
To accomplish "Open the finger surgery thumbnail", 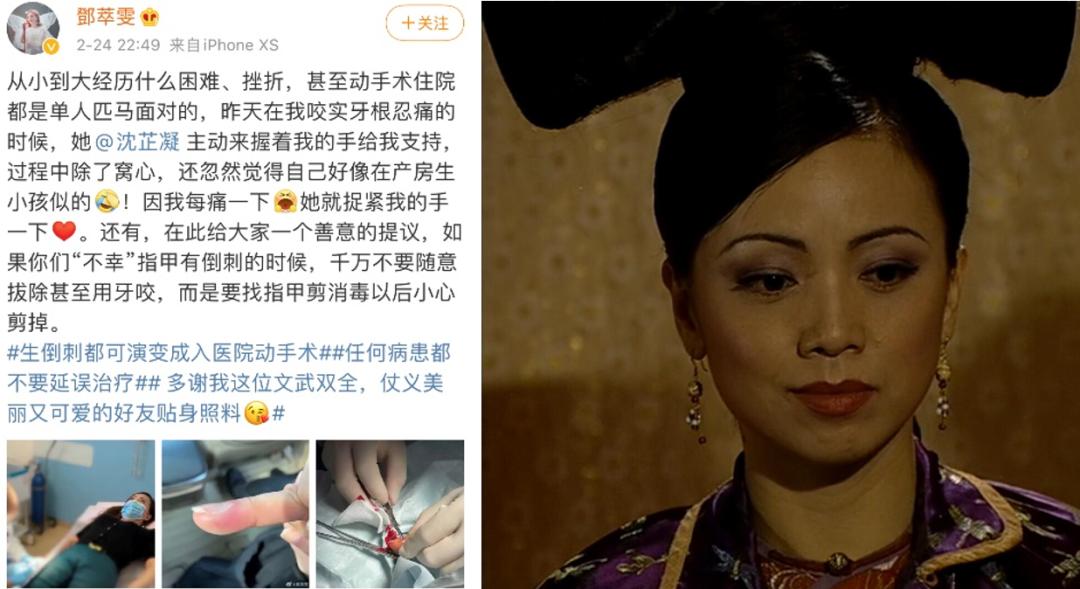I will [390, 514].
